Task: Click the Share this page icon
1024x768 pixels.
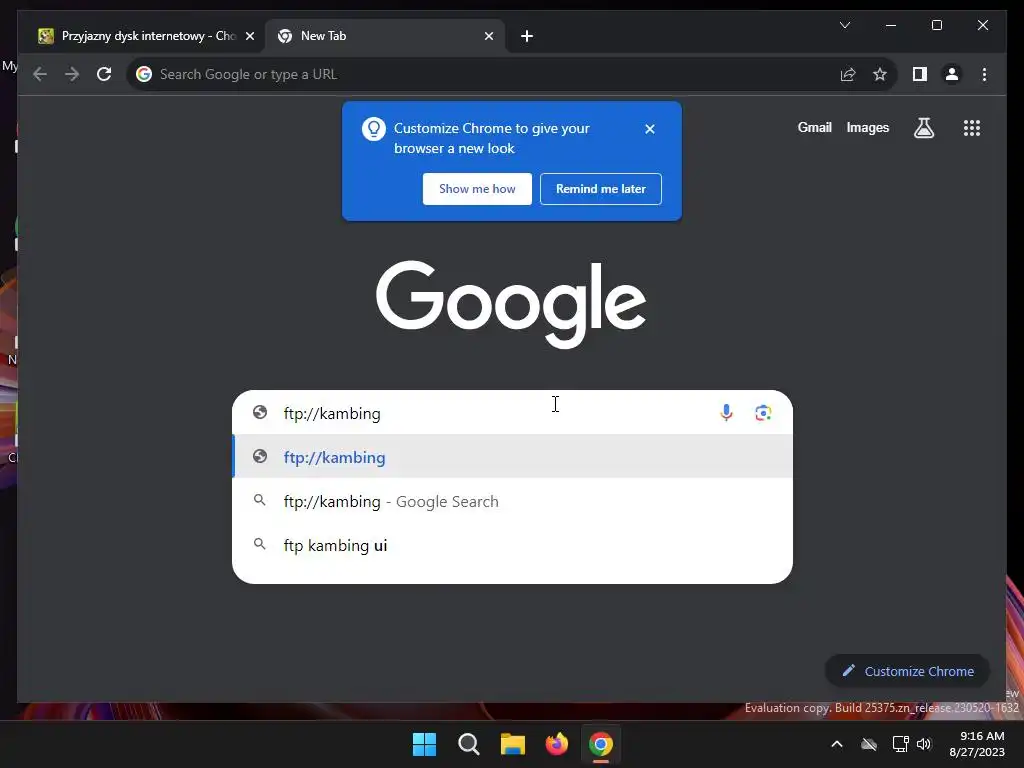Action: [848, 74]
